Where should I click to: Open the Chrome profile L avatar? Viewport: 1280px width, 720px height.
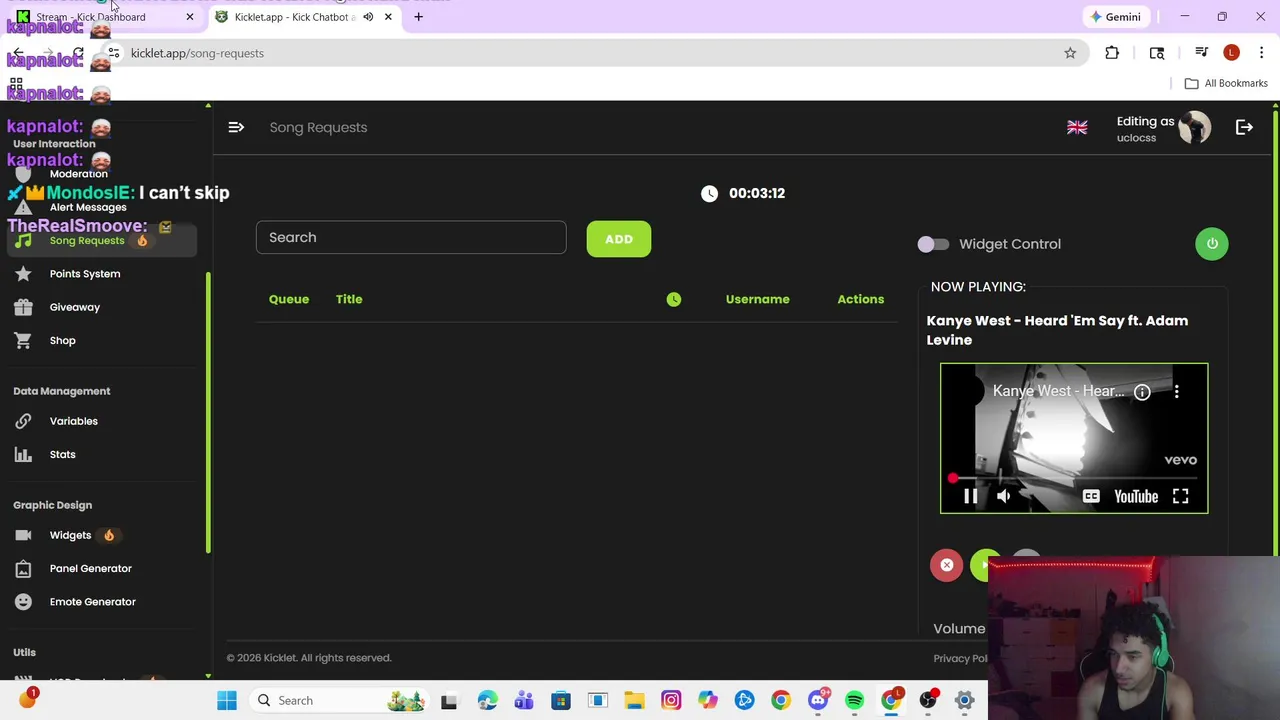(1231, 53)
